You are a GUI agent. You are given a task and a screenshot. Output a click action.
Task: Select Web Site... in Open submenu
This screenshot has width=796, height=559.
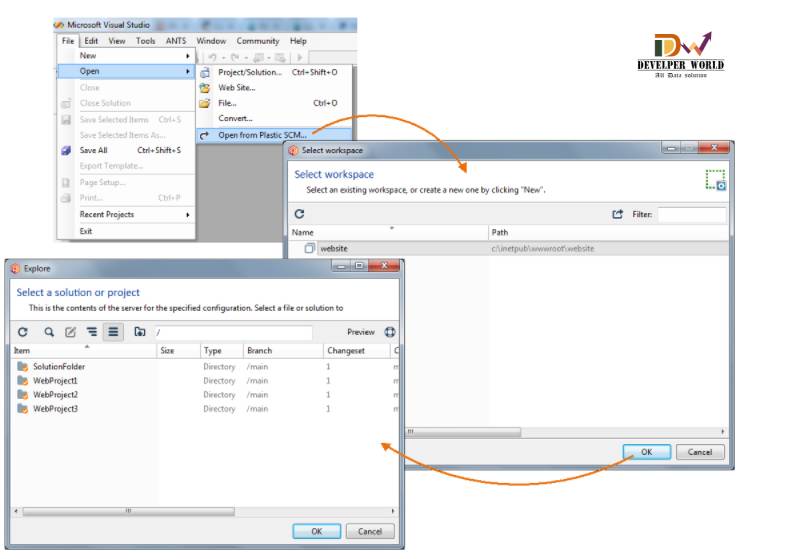click(274, 88)
